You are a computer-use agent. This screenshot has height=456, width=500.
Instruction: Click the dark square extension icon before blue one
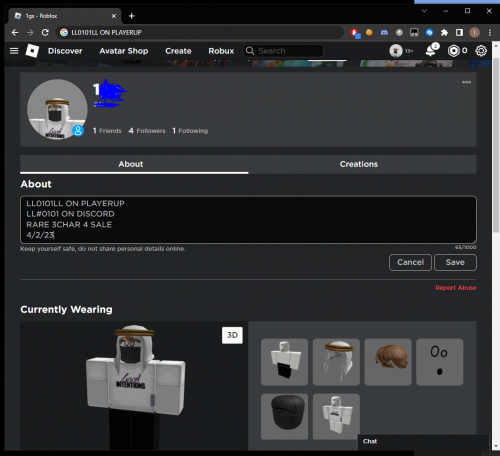[x=414, y=32]
